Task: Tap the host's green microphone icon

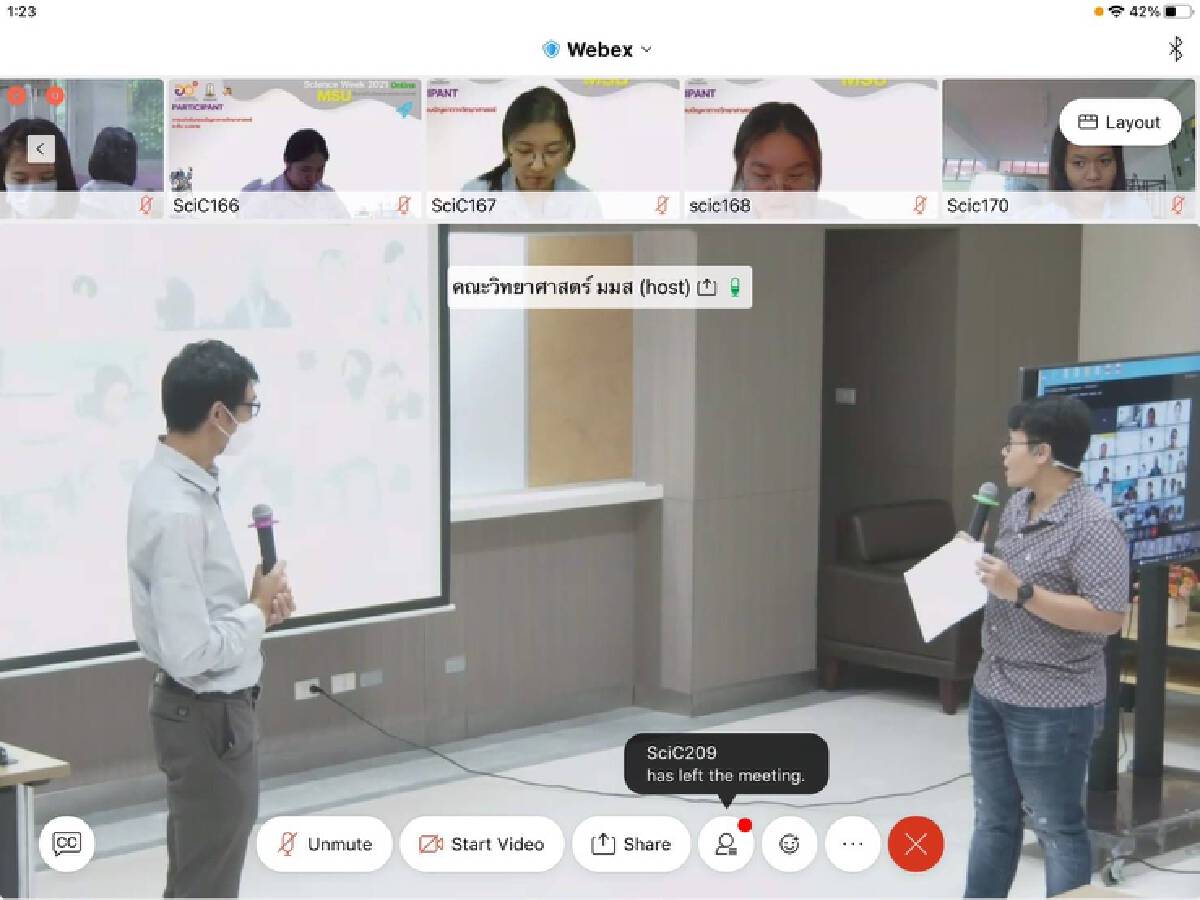Action: pyautogui.click(x=735, y=288)
